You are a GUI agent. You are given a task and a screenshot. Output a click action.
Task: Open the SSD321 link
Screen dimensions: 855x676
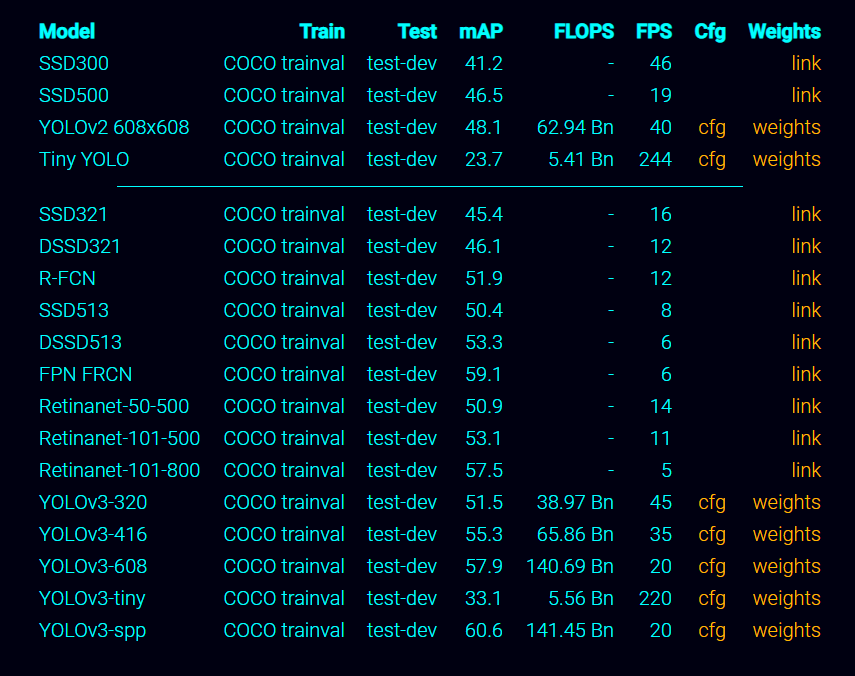[x=806, y=214]
